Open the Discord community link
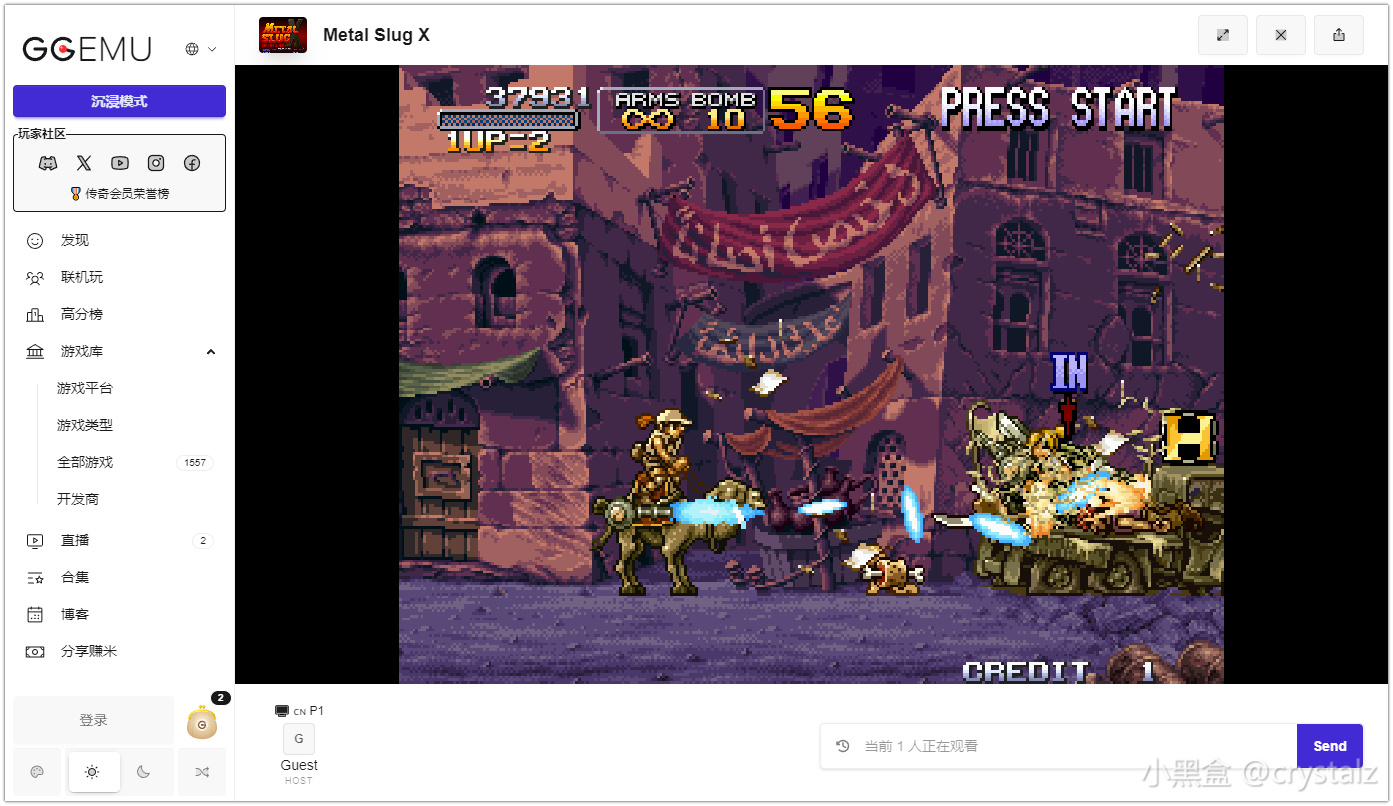The height and width of the screenshot is (806, 1393). [x=48, y=163]
